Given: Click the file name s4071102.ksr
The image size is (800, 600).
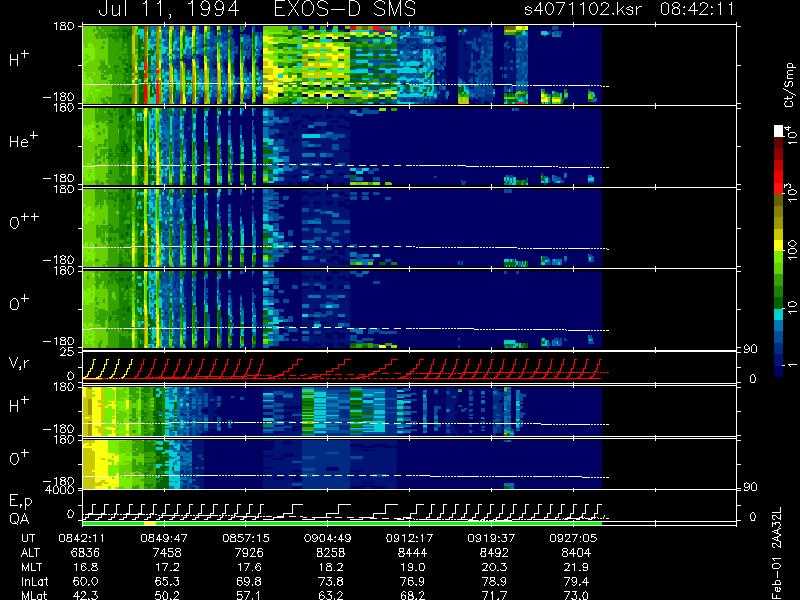Looking at the screenshot, I should coord(583,9).
